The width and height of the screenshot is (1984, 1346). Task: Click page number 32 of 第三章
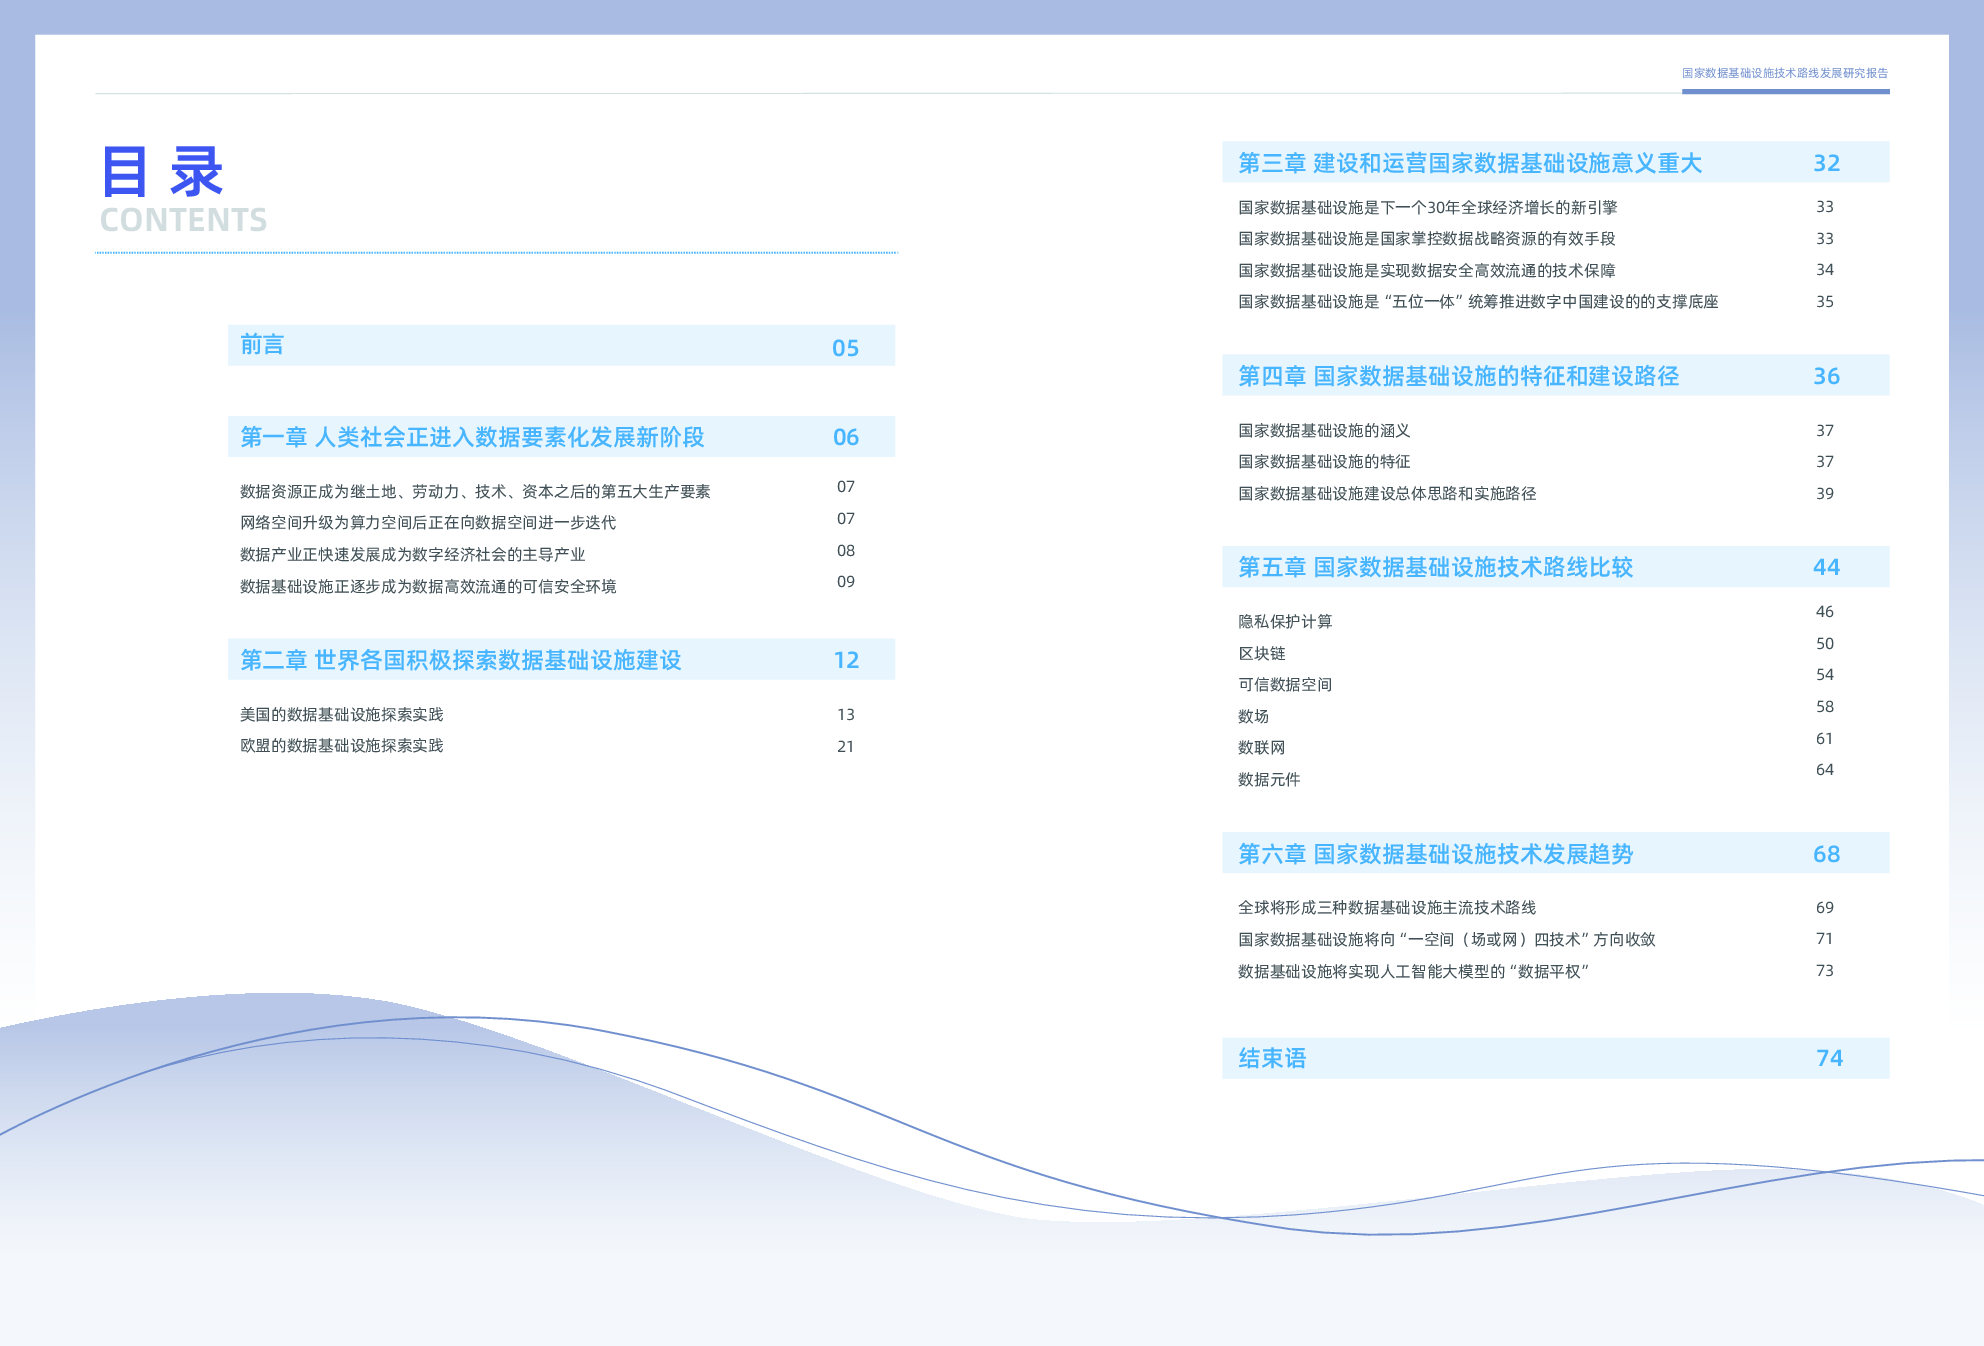pyautogui.click(x=1827, y=163)
